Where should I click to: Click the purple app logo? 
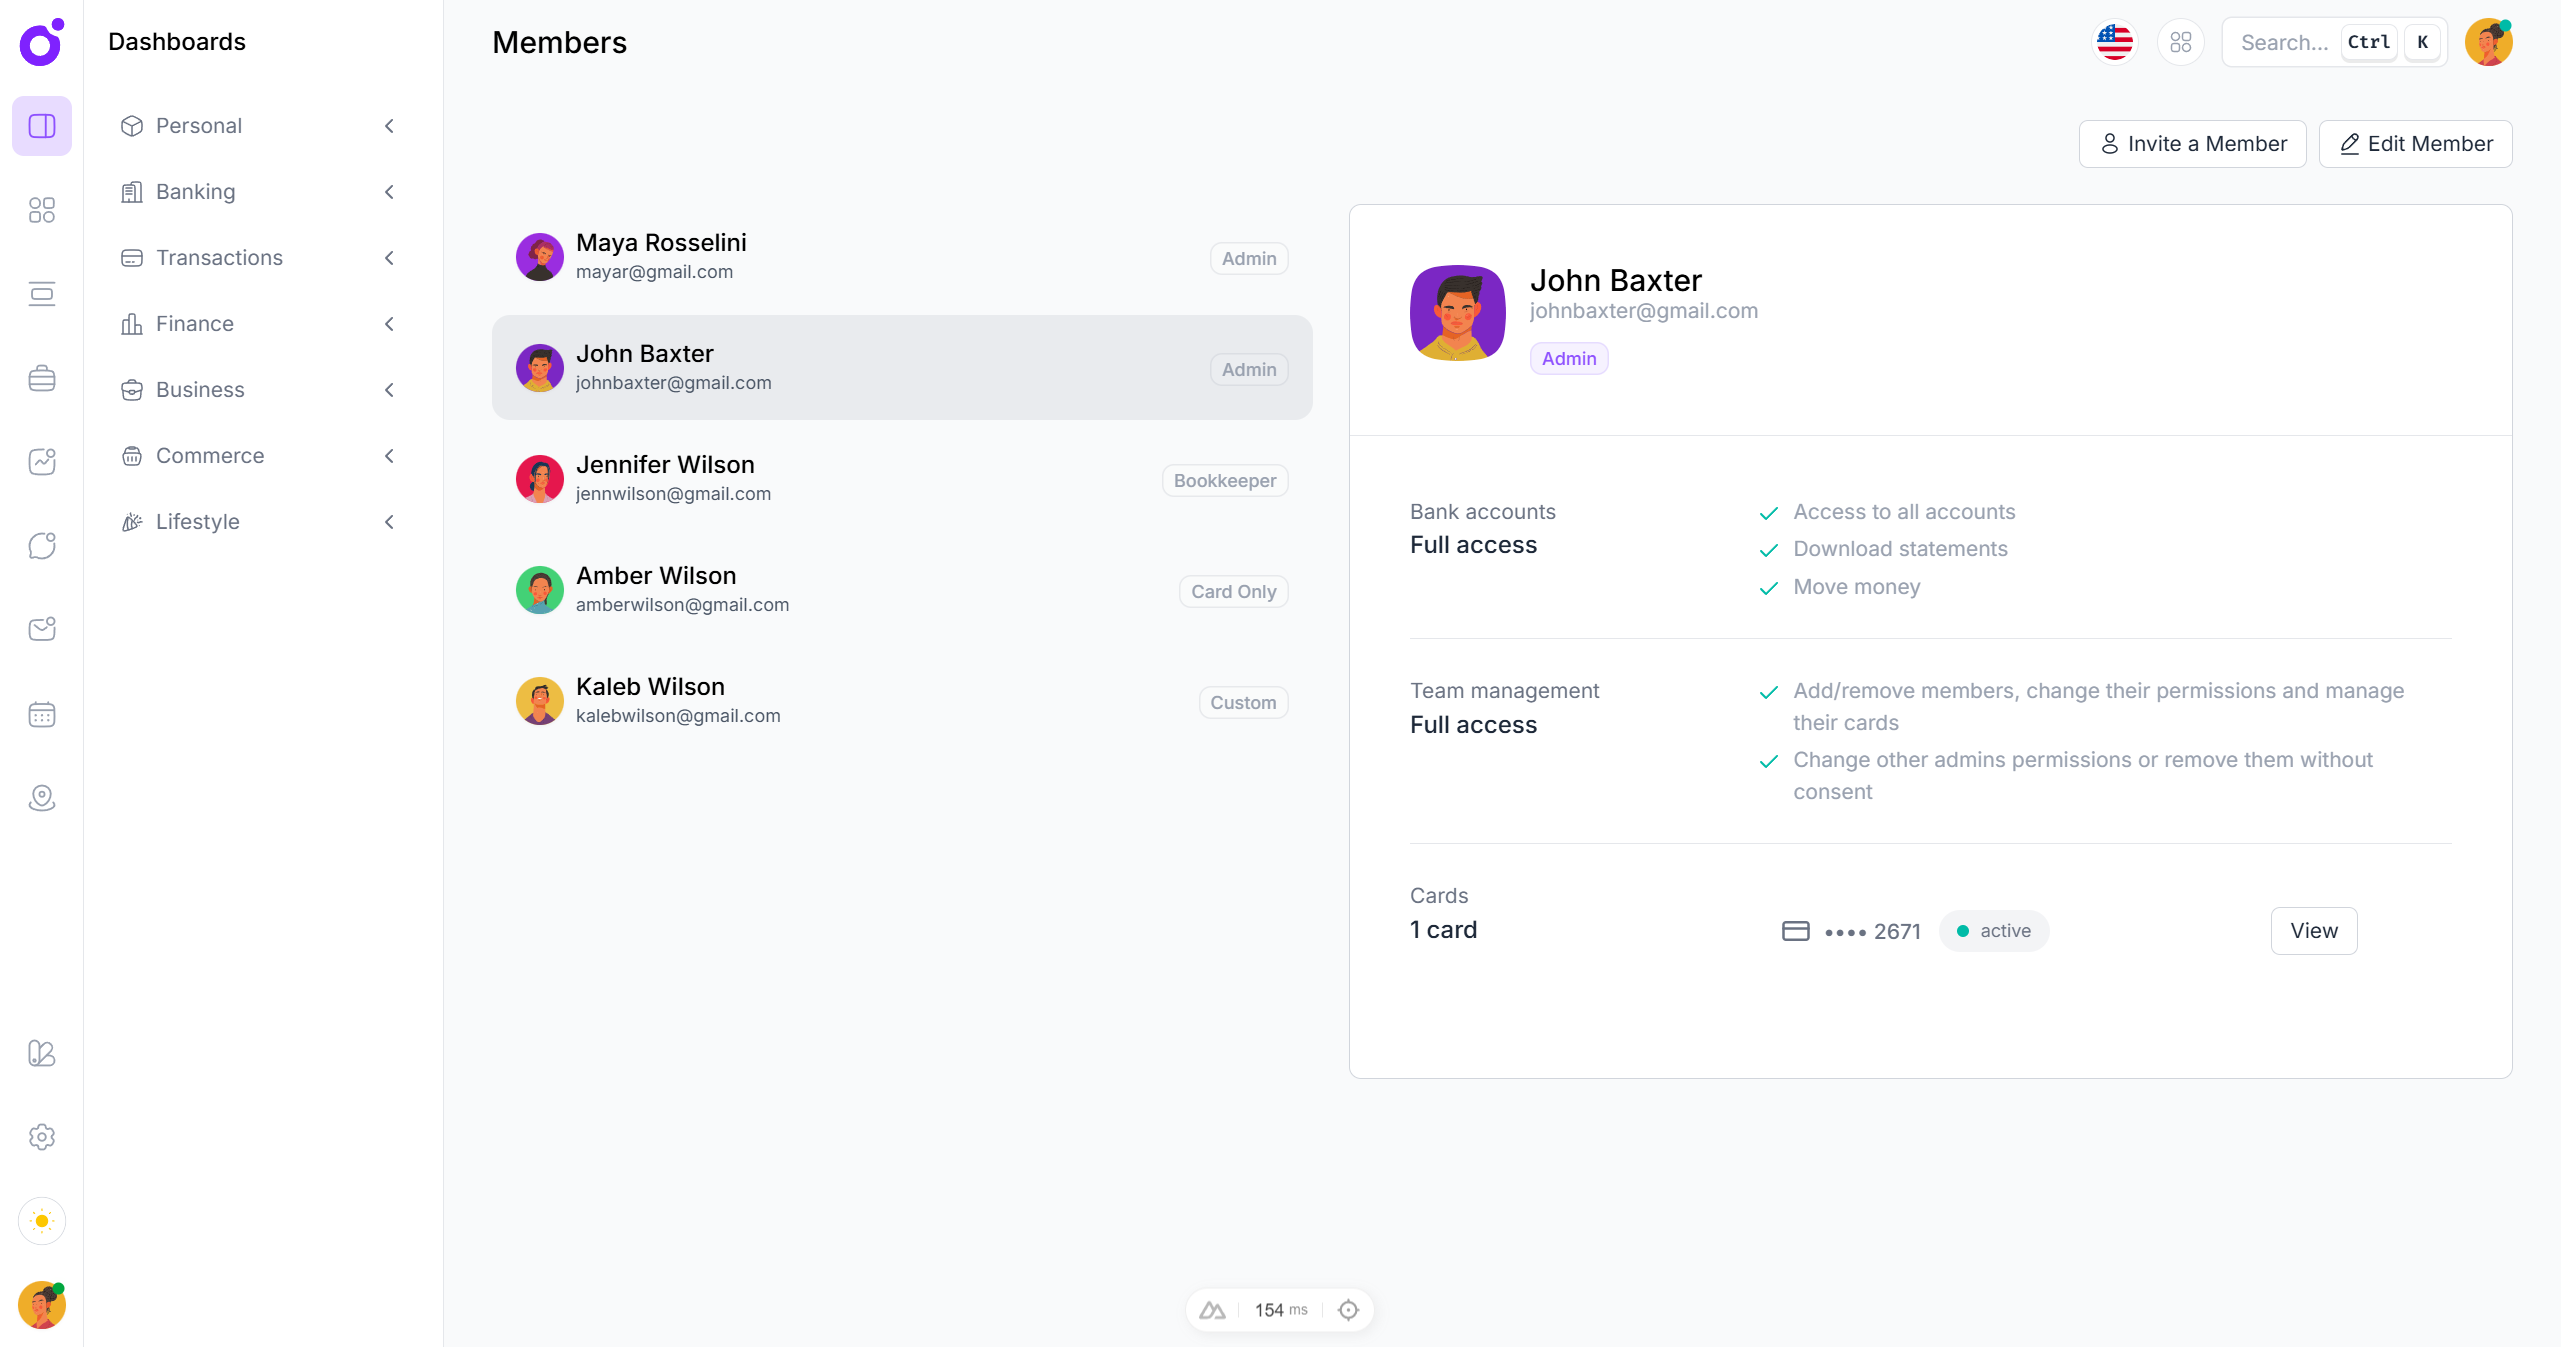[x=42, y=42]
